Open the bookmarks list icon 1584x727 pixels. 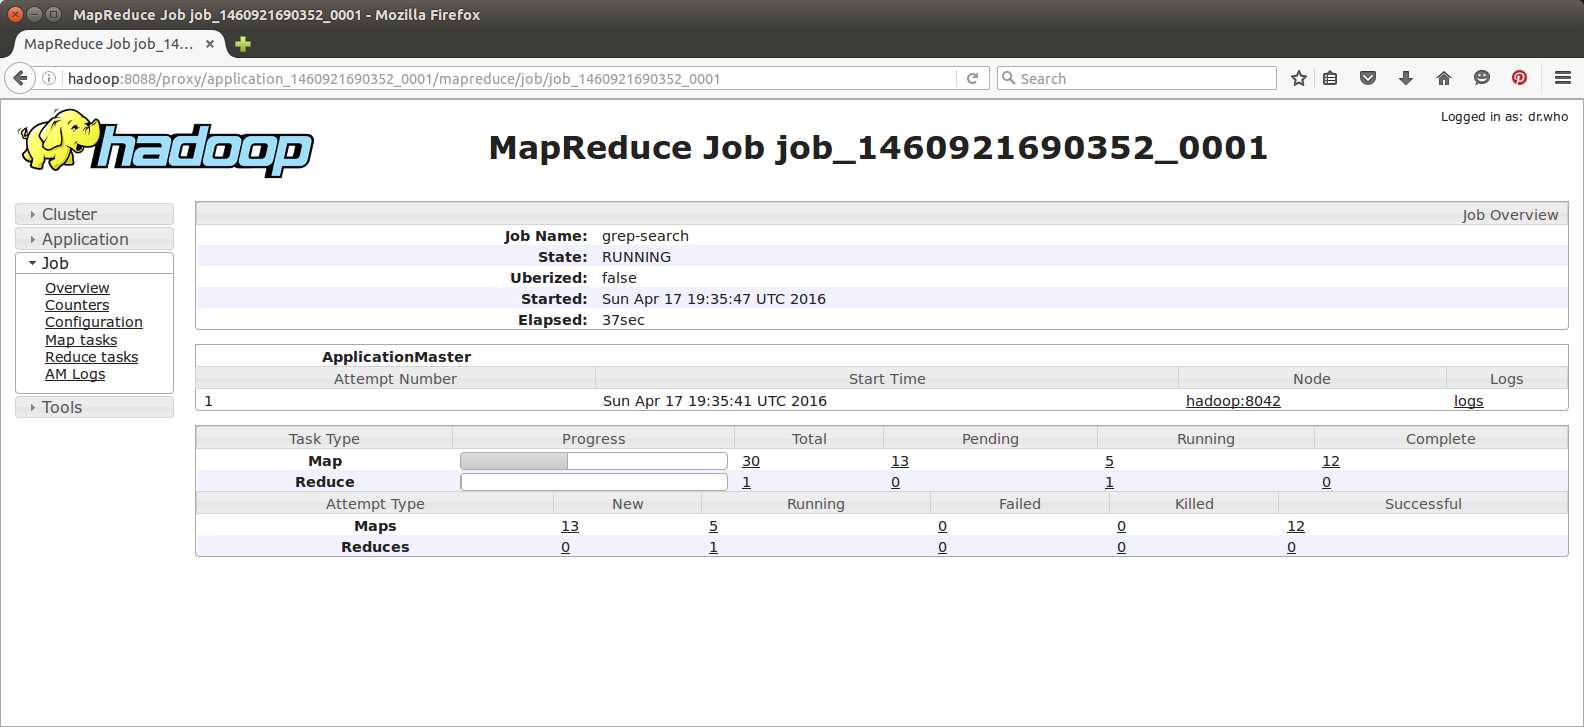[x=1330, y=78]
